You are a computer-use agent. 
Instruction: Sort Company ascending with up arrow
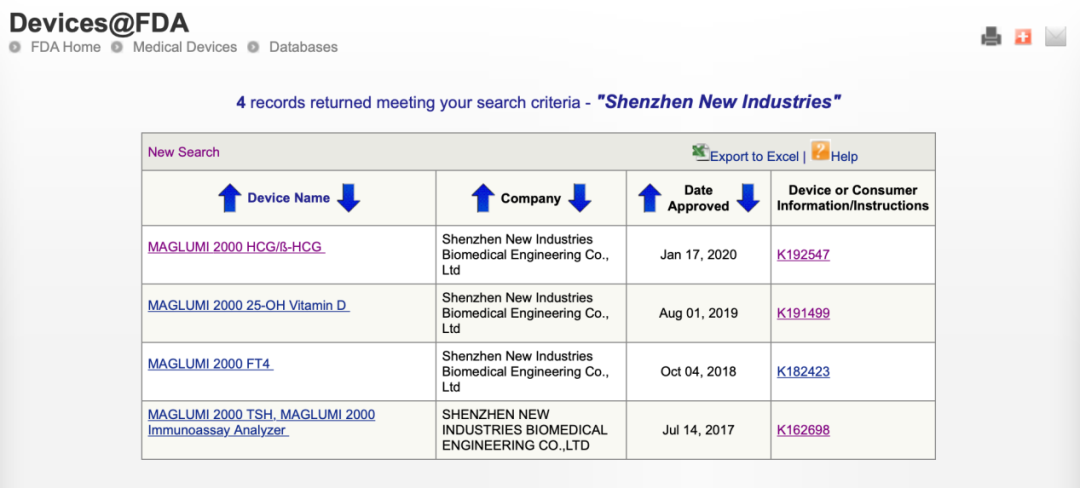483,198
